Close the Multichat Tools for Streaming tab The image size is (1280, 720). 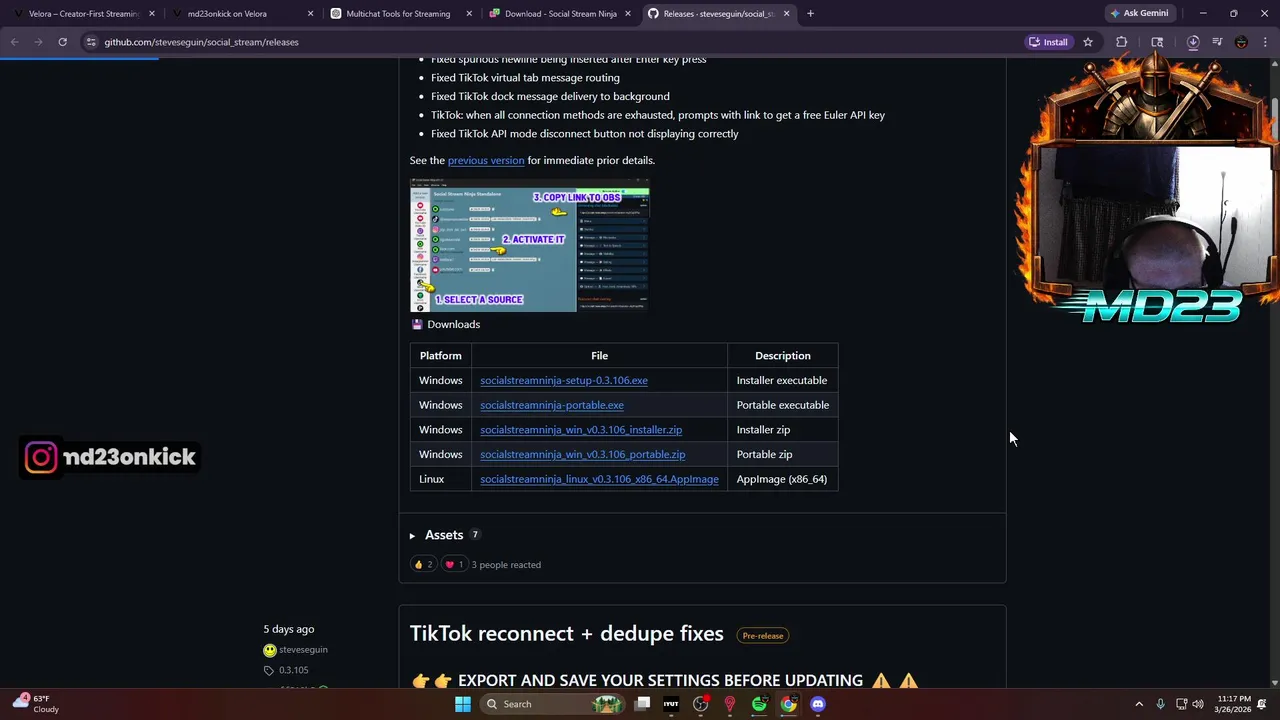pyautogui.click(x=470, y=14)
